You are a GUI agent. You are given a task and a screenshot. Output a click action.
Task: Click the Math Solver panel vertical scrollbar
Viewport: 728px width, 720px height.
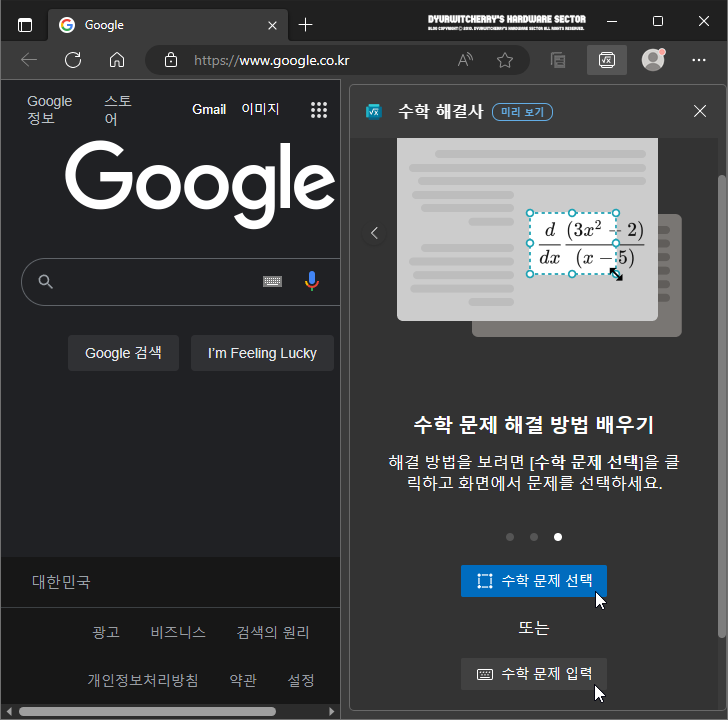(722, 406)
